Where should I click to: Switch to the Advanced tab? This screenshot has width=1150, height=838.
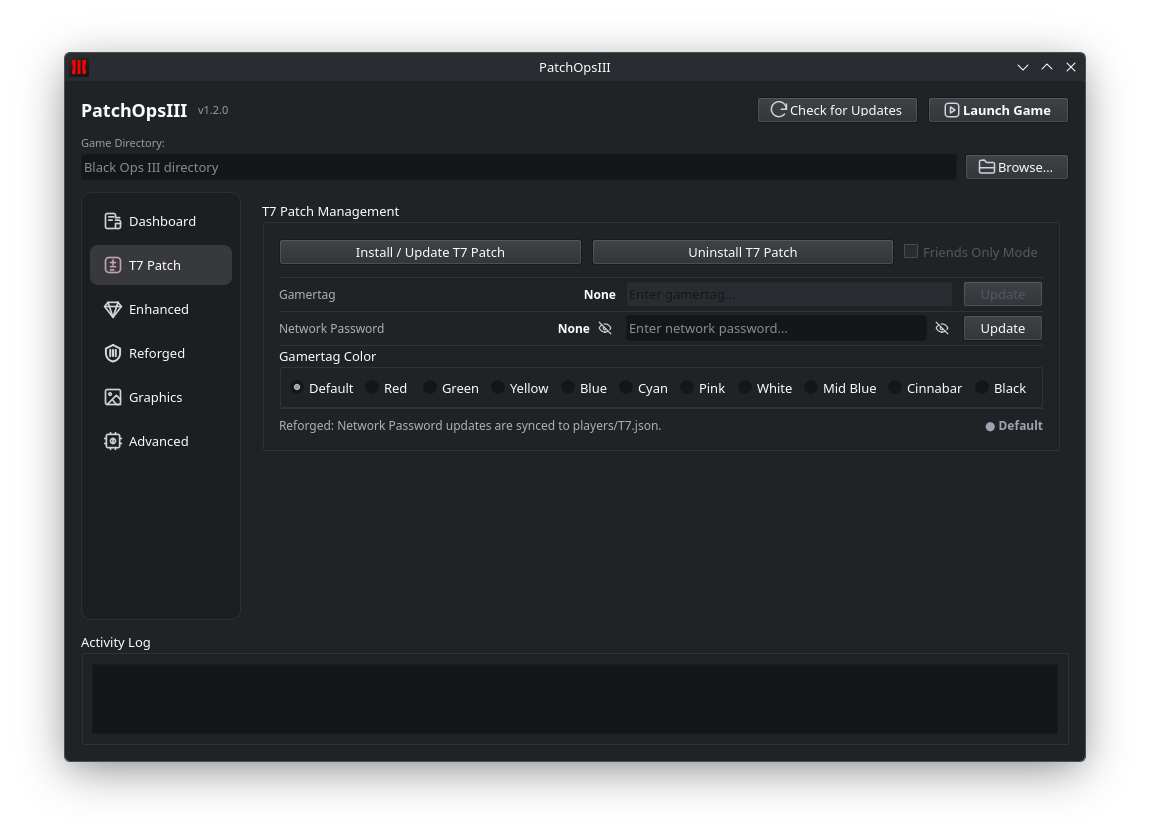tap(161, 441)
